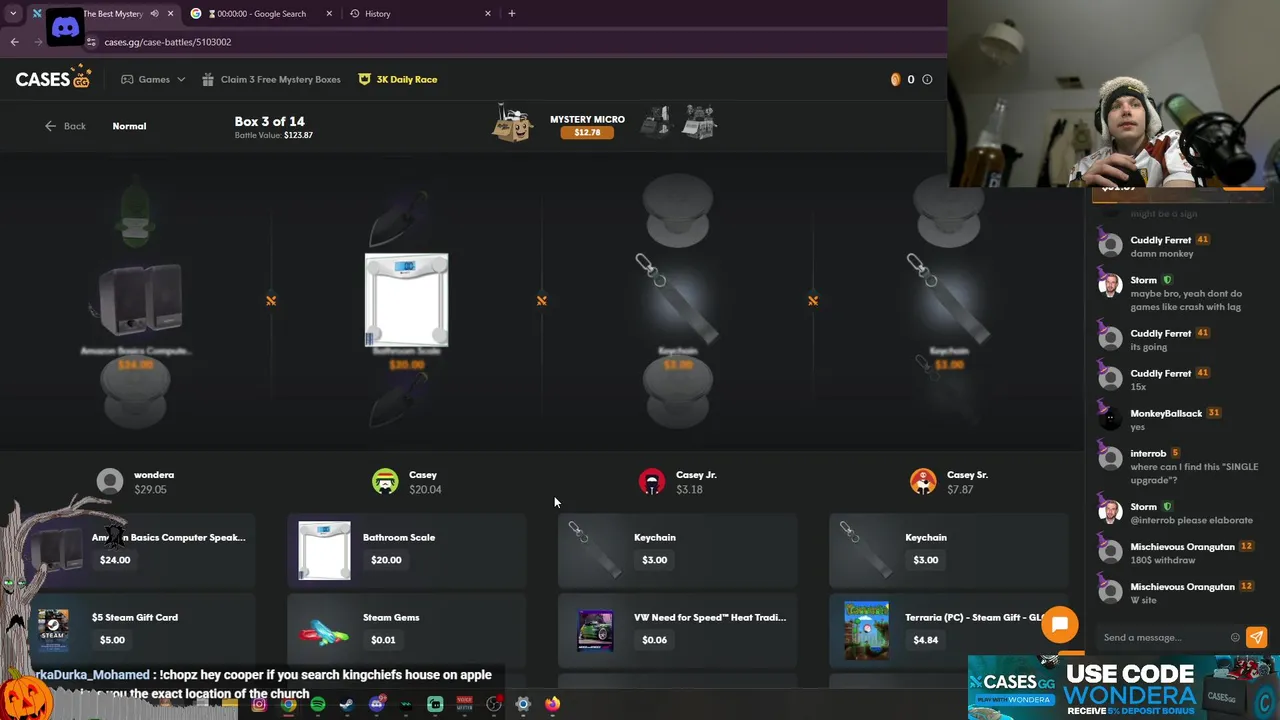Click the next box thumbnail in the queue
The width and height of the screenshot is (1280, 720).
click(x=657, y=122)
